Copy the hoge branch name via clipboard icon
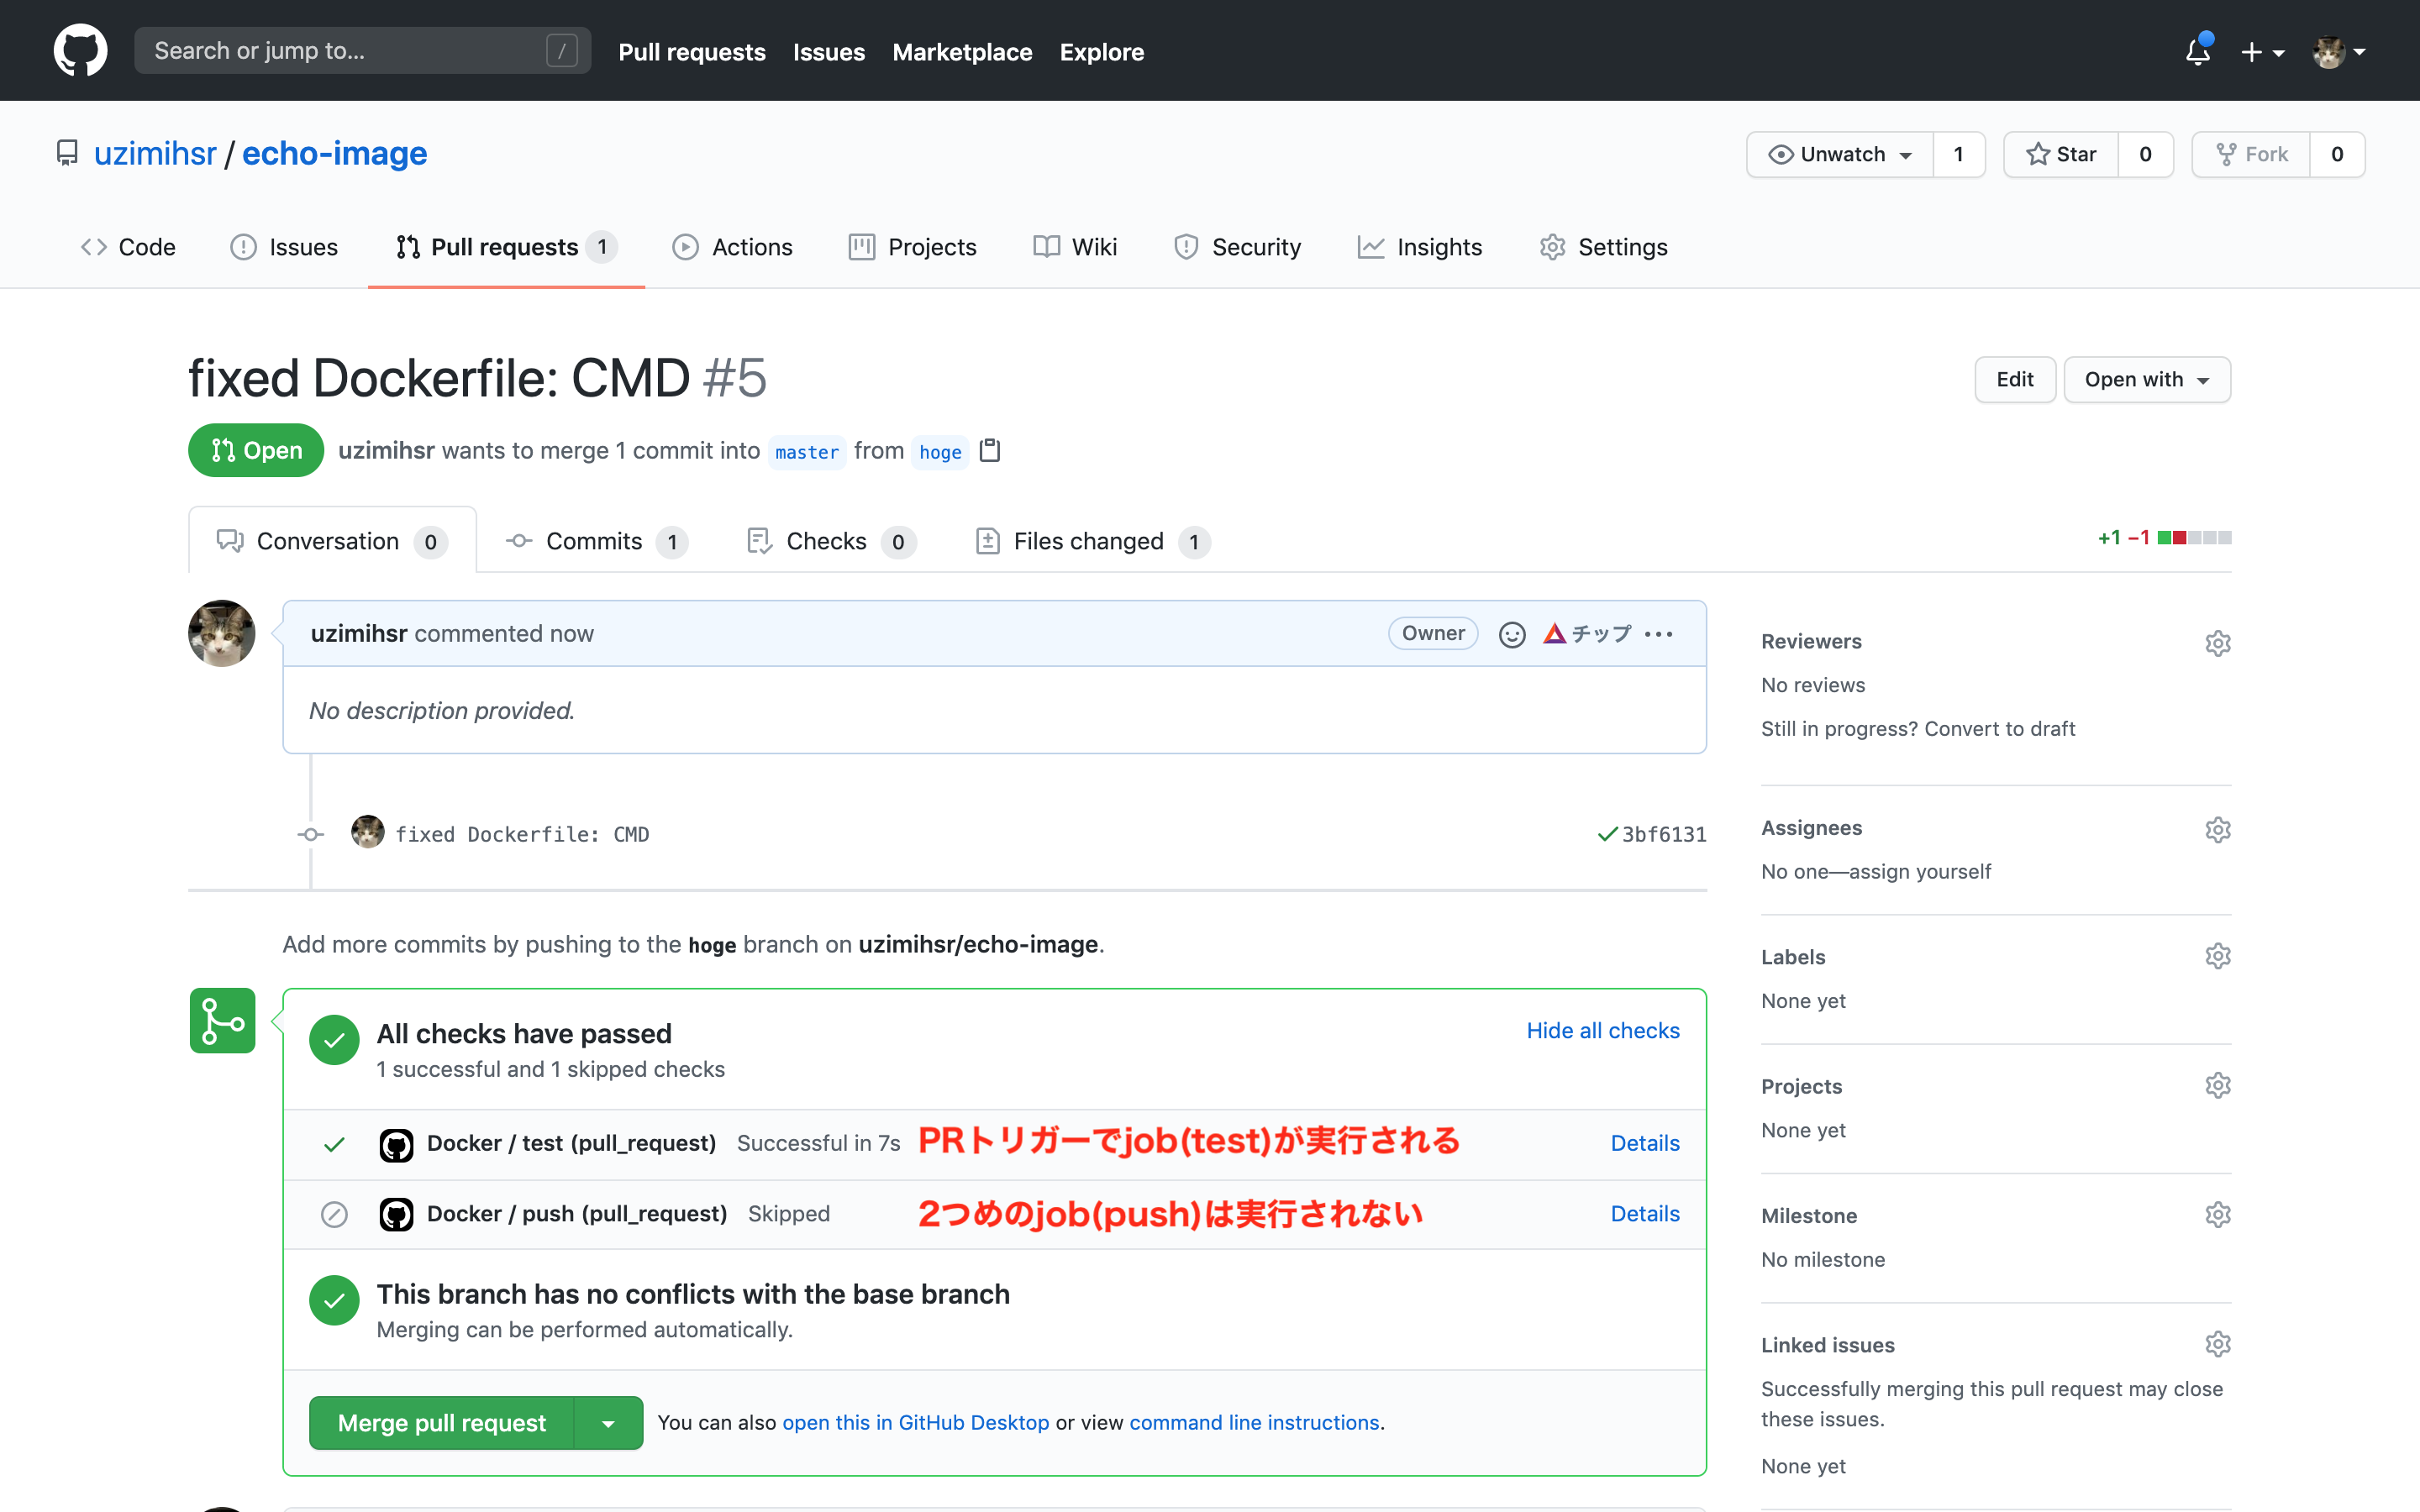 point(990,451)
